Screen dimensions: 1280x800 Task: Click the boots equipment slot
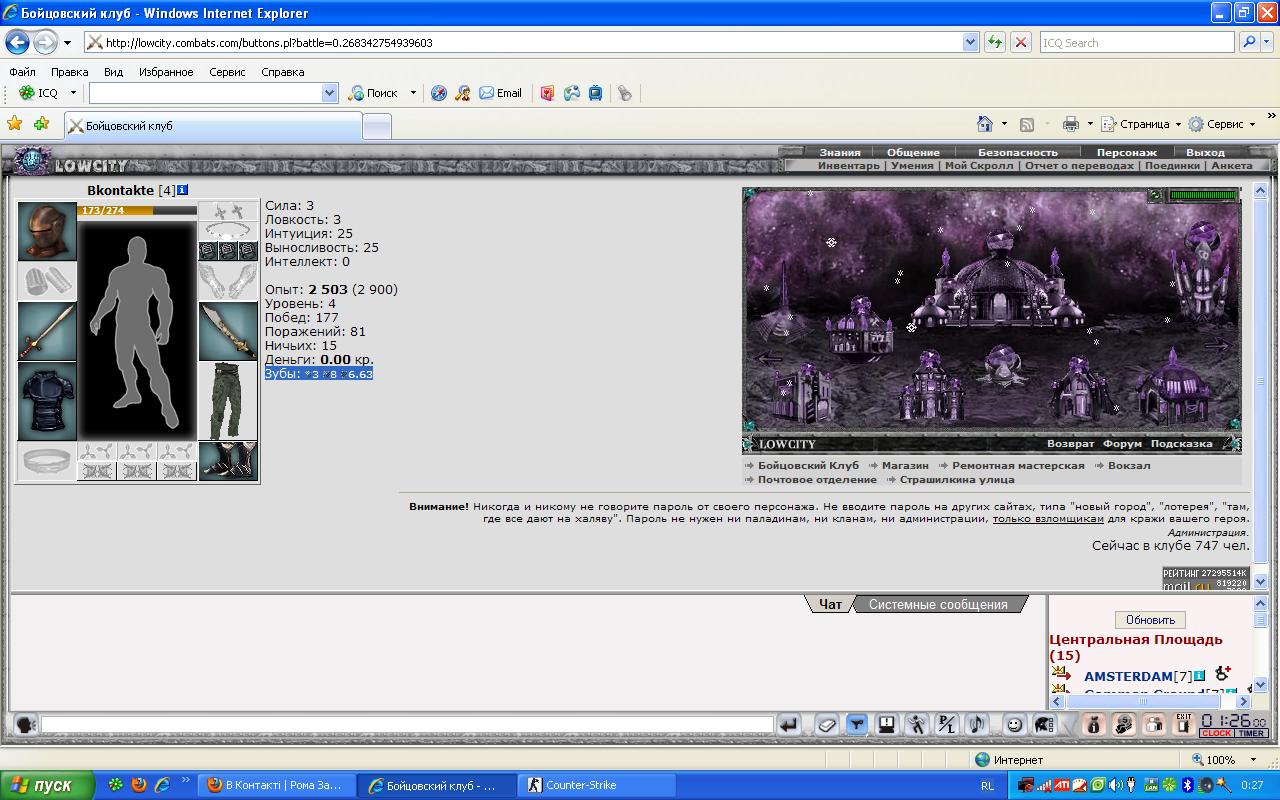click(228, 461)
